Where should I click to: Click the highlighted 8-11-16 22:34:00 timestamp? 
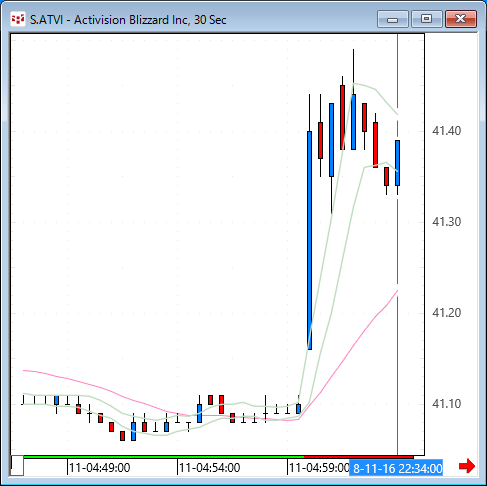(396, 468)
